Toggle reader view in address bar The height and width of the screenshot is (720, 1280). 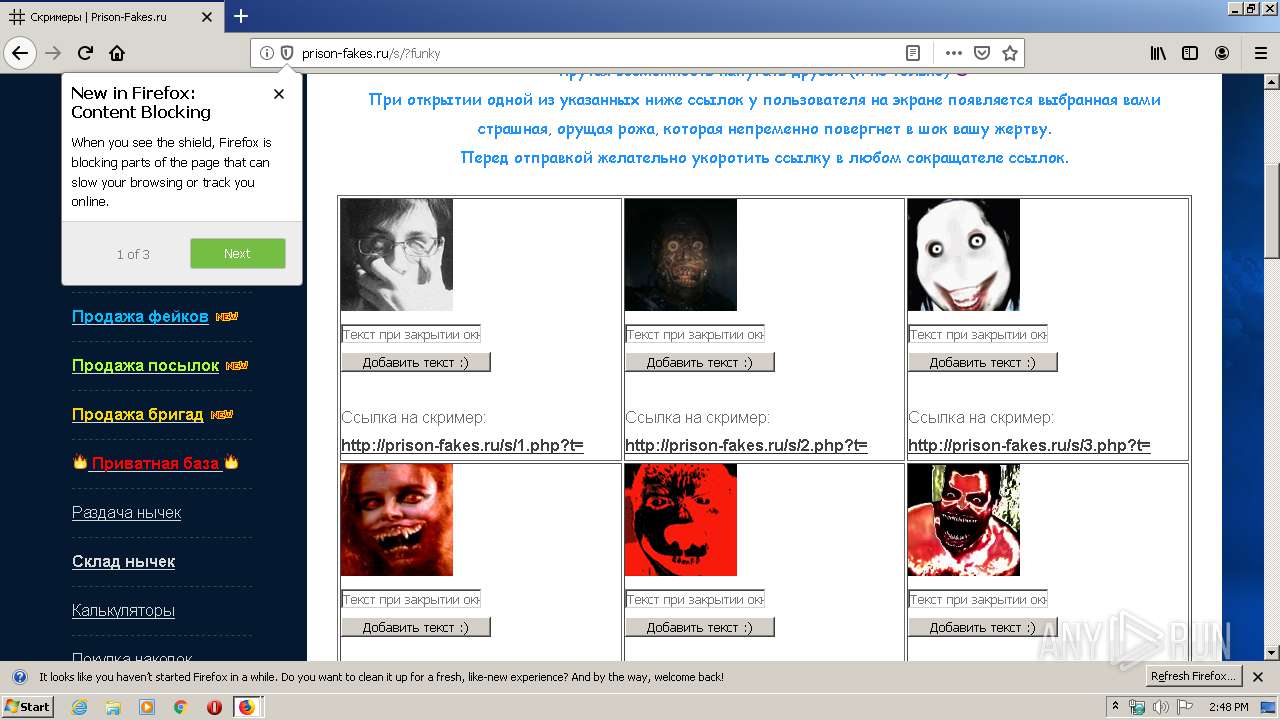pyautogui.click(x=913, y=53)
